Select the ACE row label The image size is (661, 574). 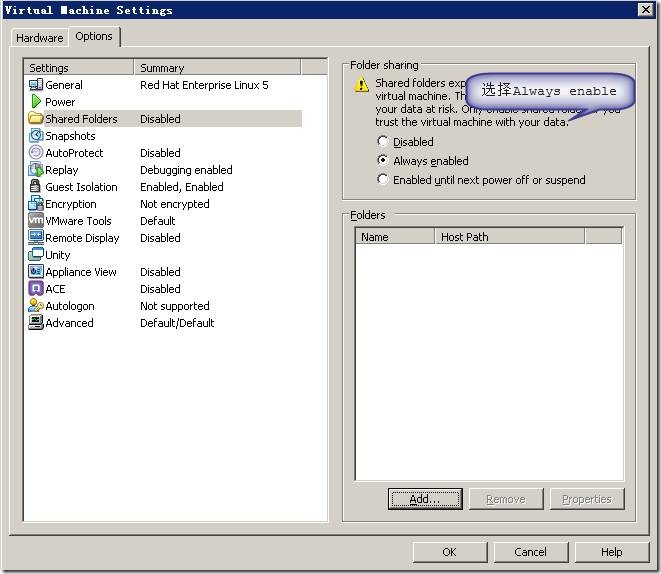coord(55,289)
